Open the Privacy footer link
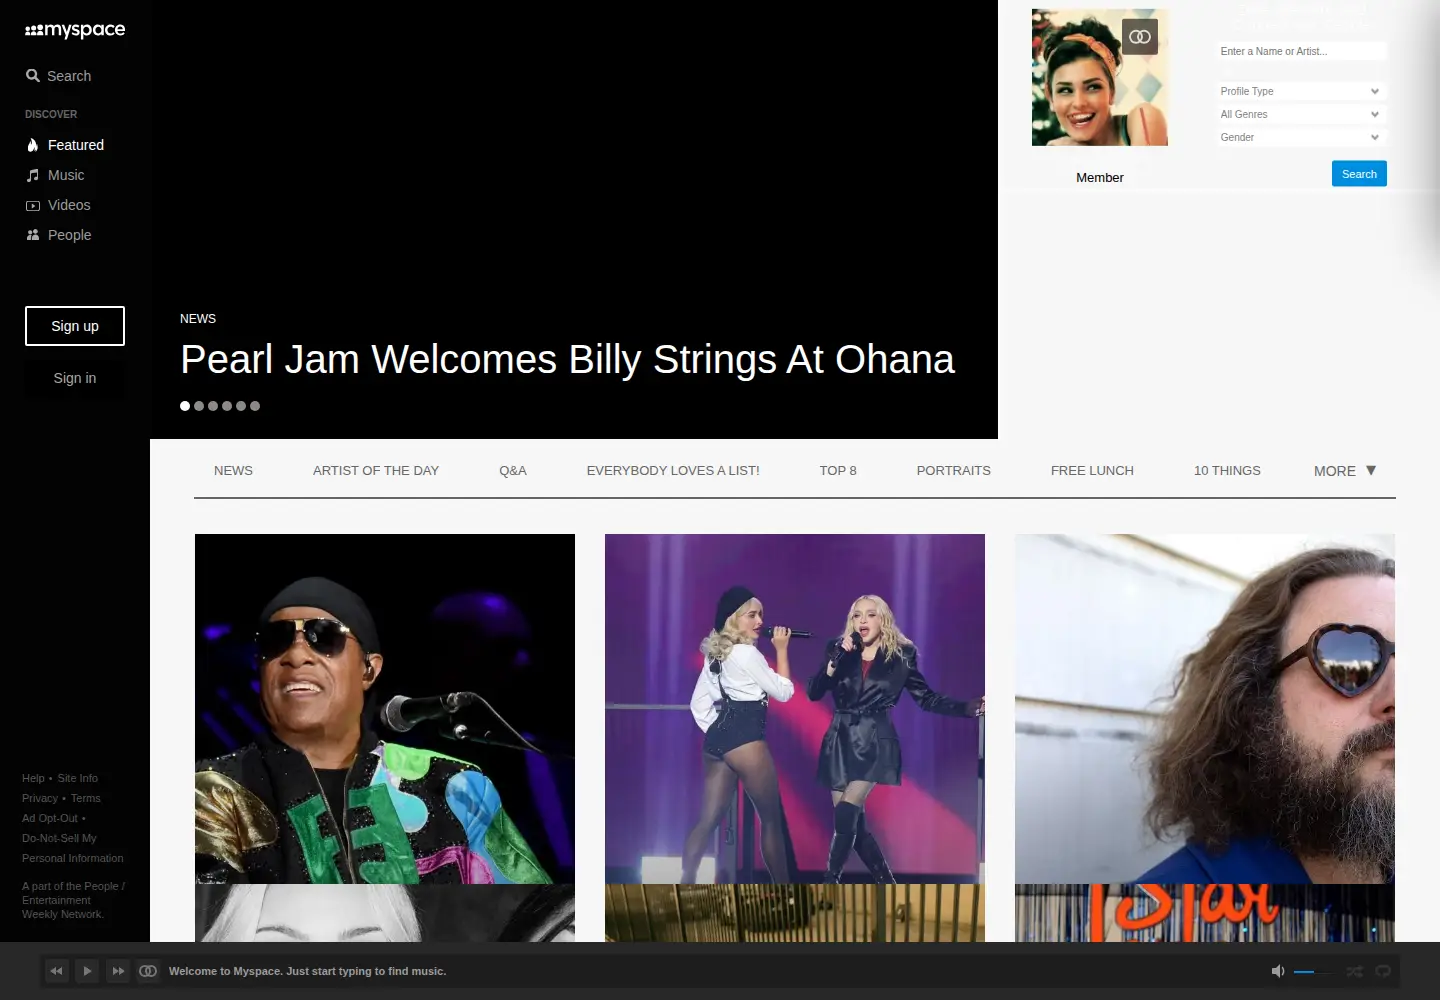1440x1000 pixels. [x=40, y=798]
